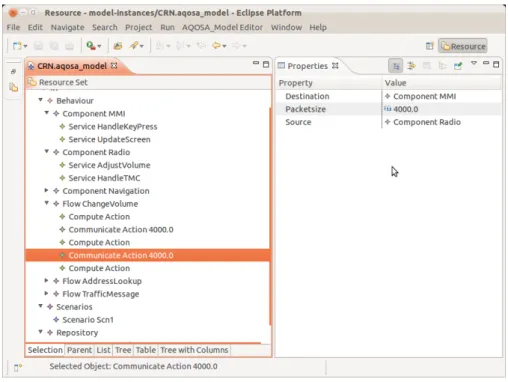This screenshot has width=508, height=382.
Task: Click the Print toolbar icon
Action: [69, 46]
